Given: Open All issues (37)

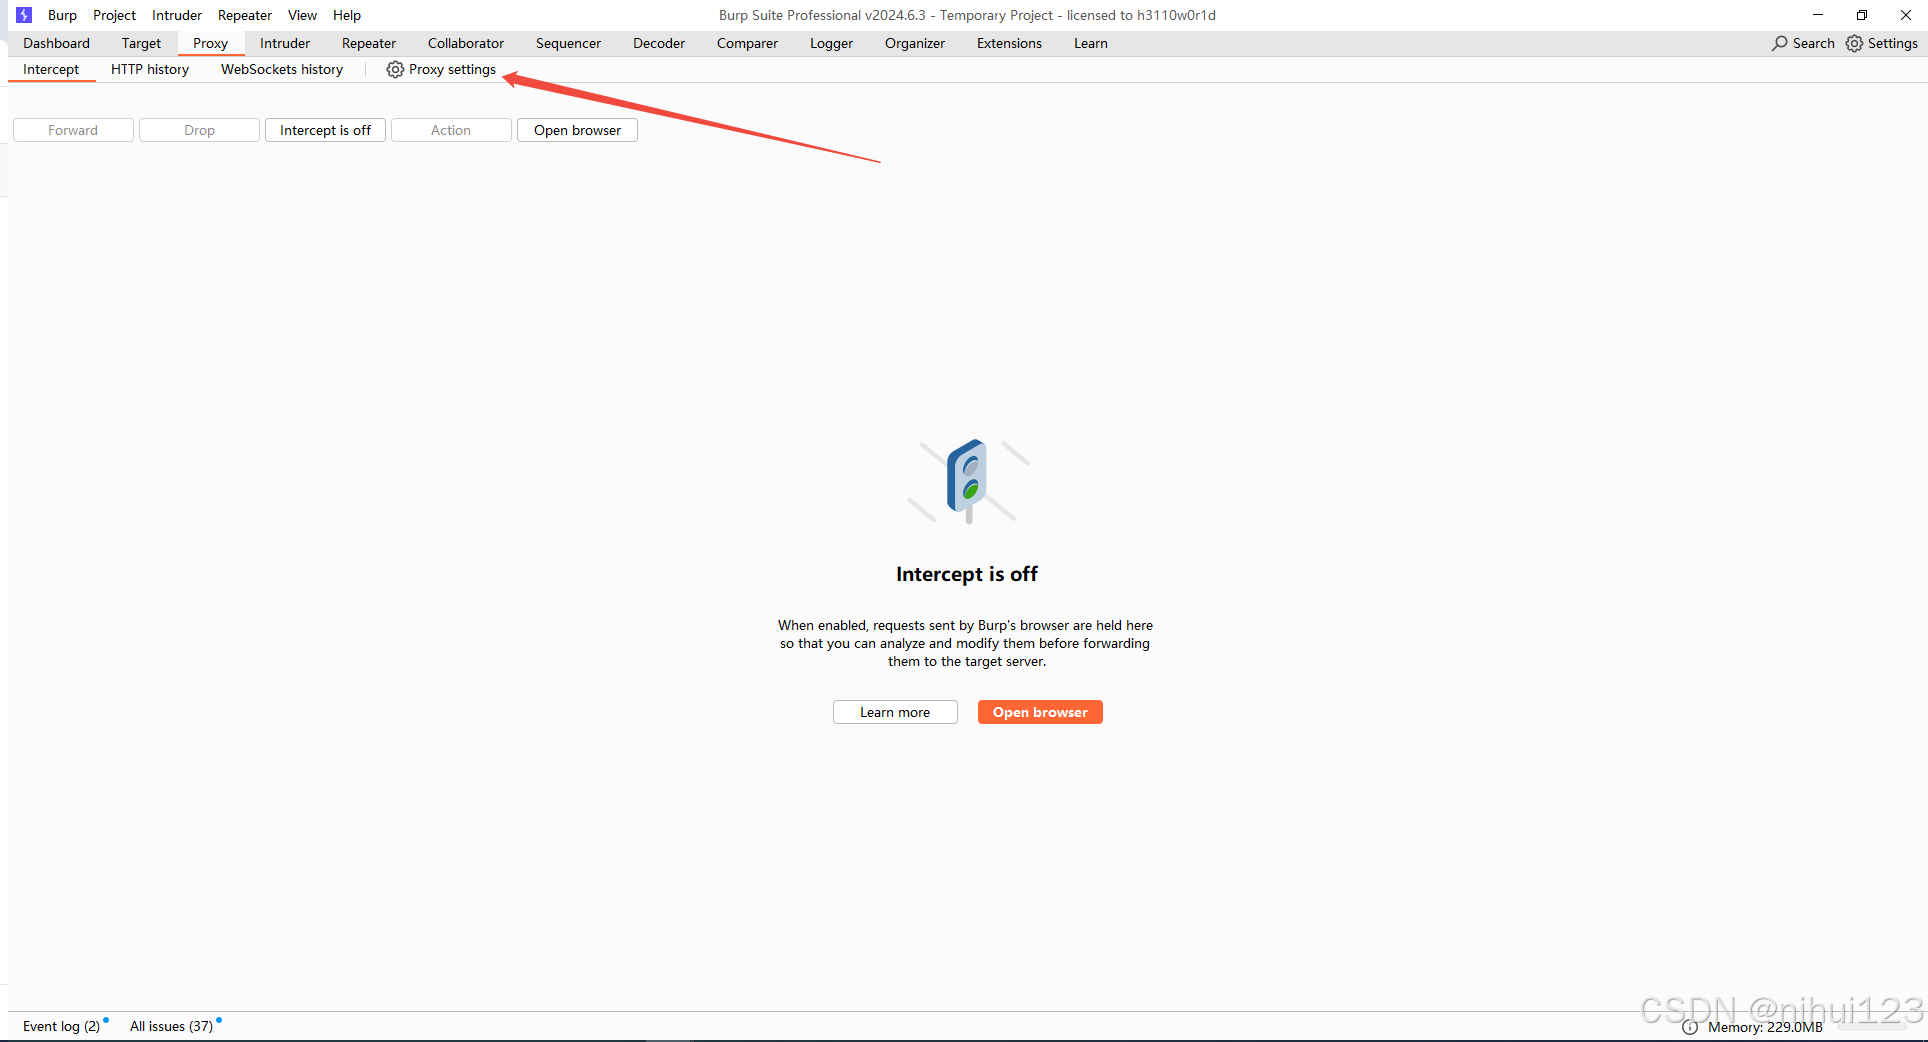Looking at the screenshot, I should [171, 1026].
